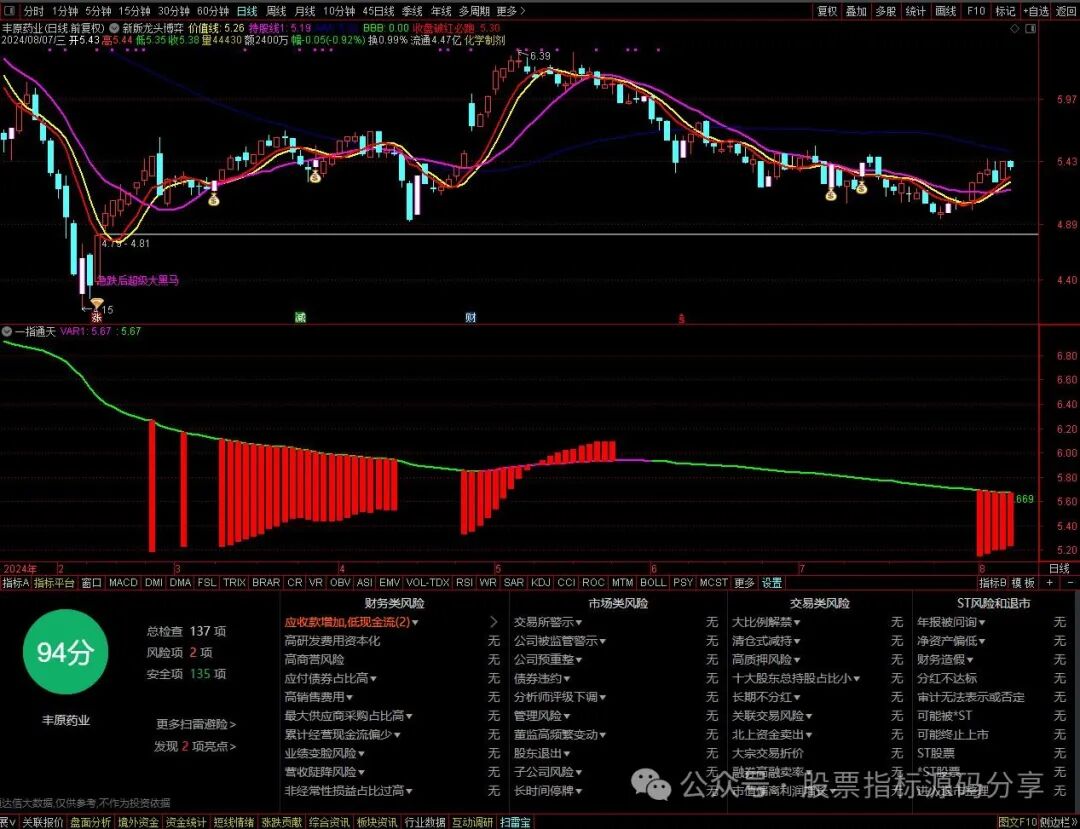The width and height of the screenshot is (1080, 829).
Task: Click the +自选 button
Action: (1036, 11)
